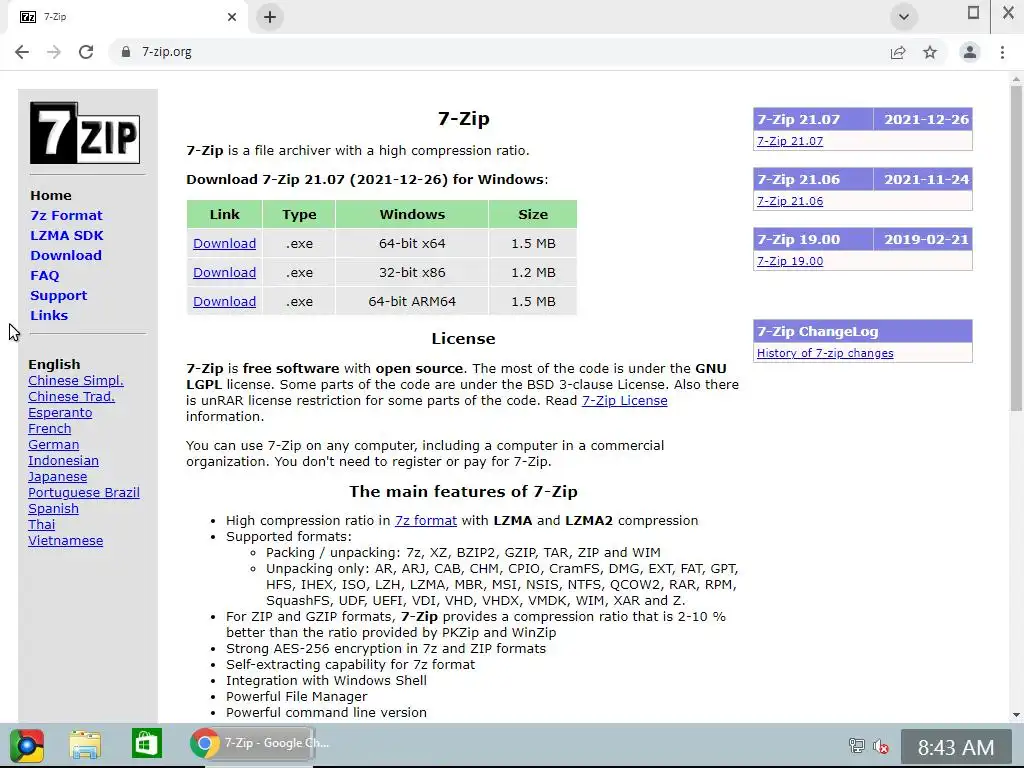Click the browser back arrow
This screenshot has height=768, width=1024.
[22, 52]
